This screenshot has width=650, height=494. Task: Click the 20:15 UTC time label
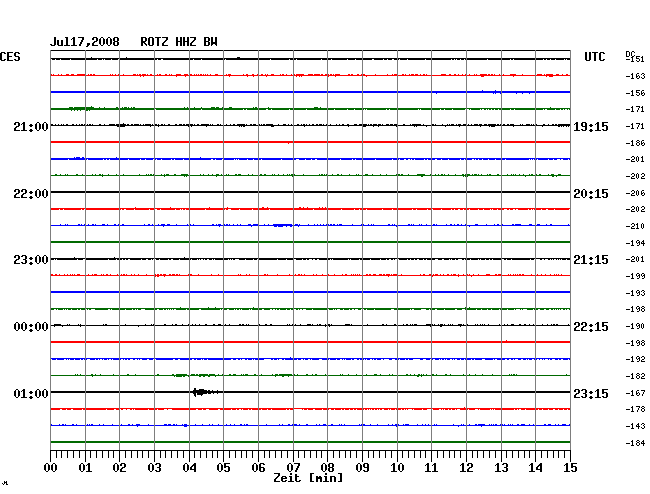pos(591,194)
